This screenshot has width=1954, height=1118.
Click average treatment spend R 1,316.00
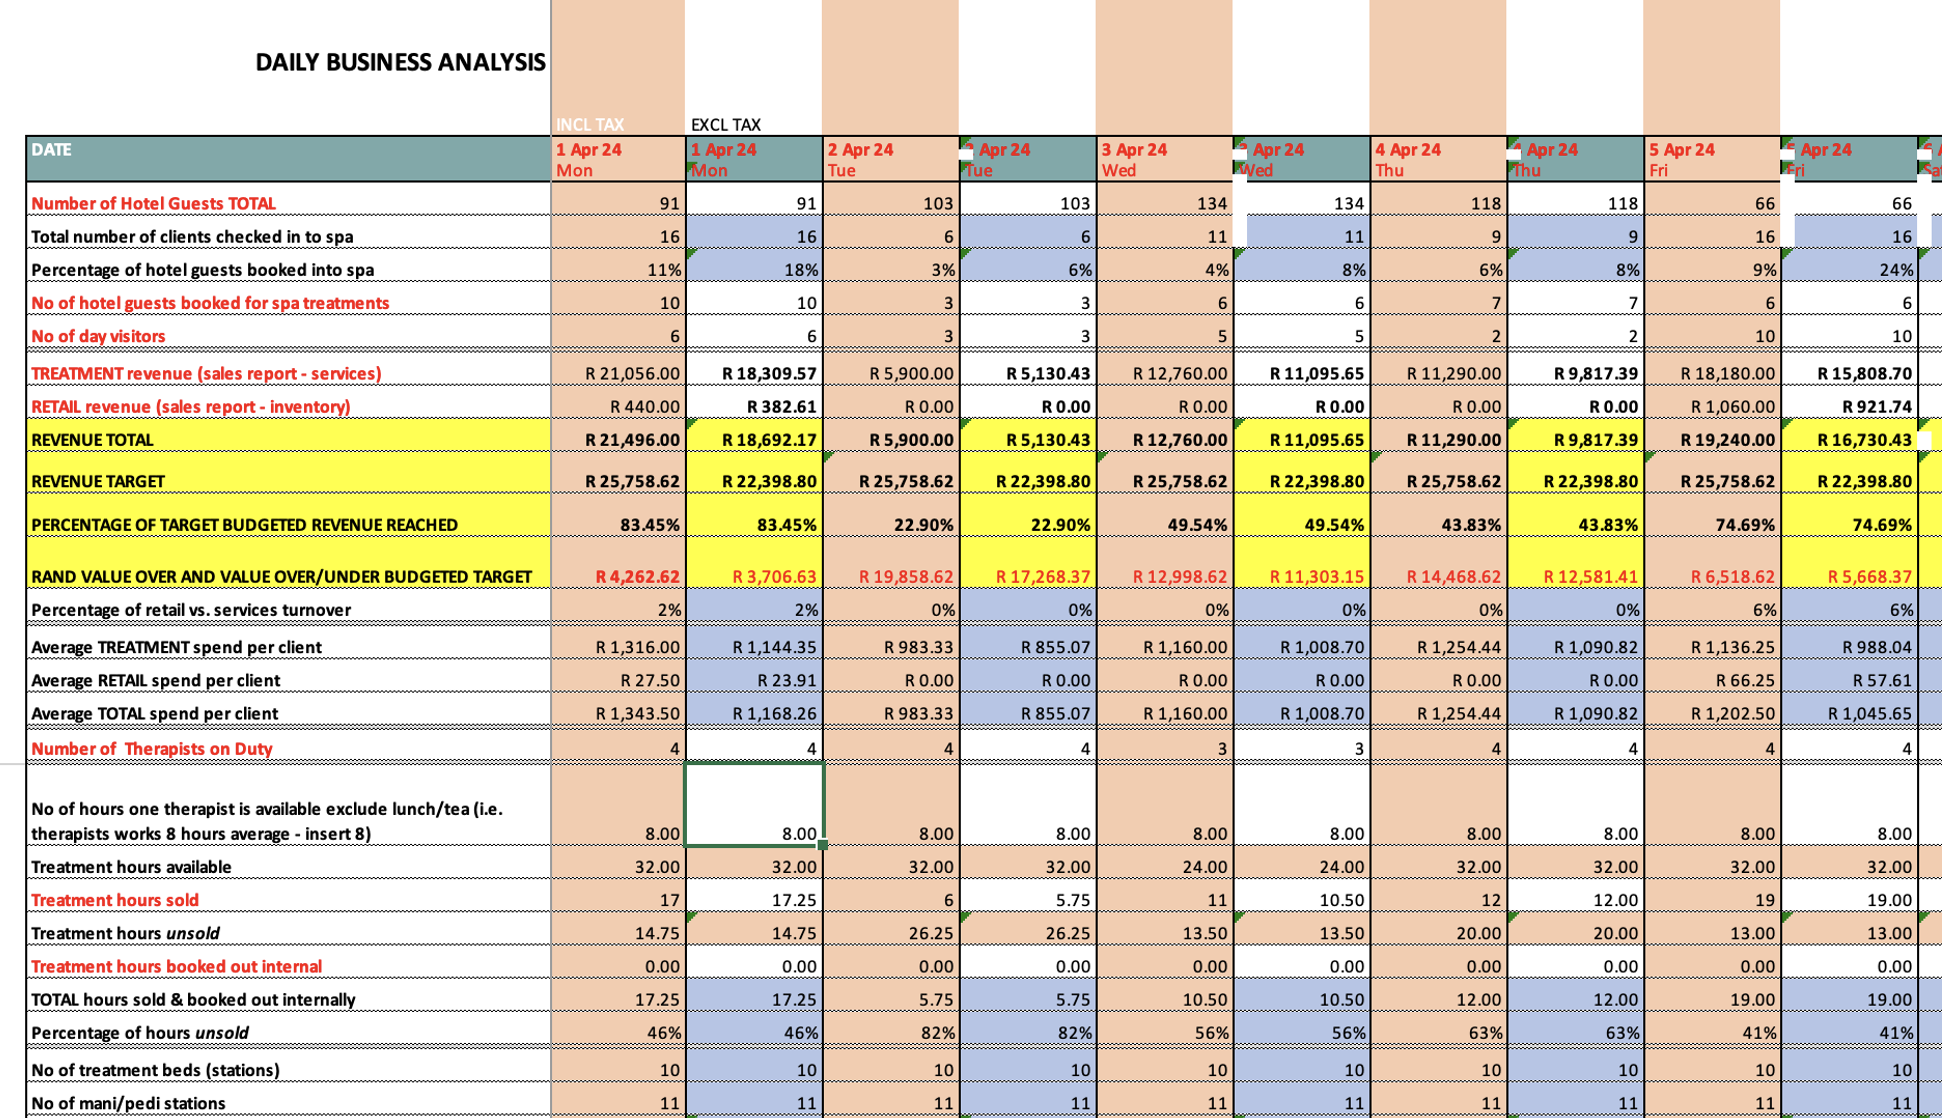pyautogui.click(x=637, y=647)
